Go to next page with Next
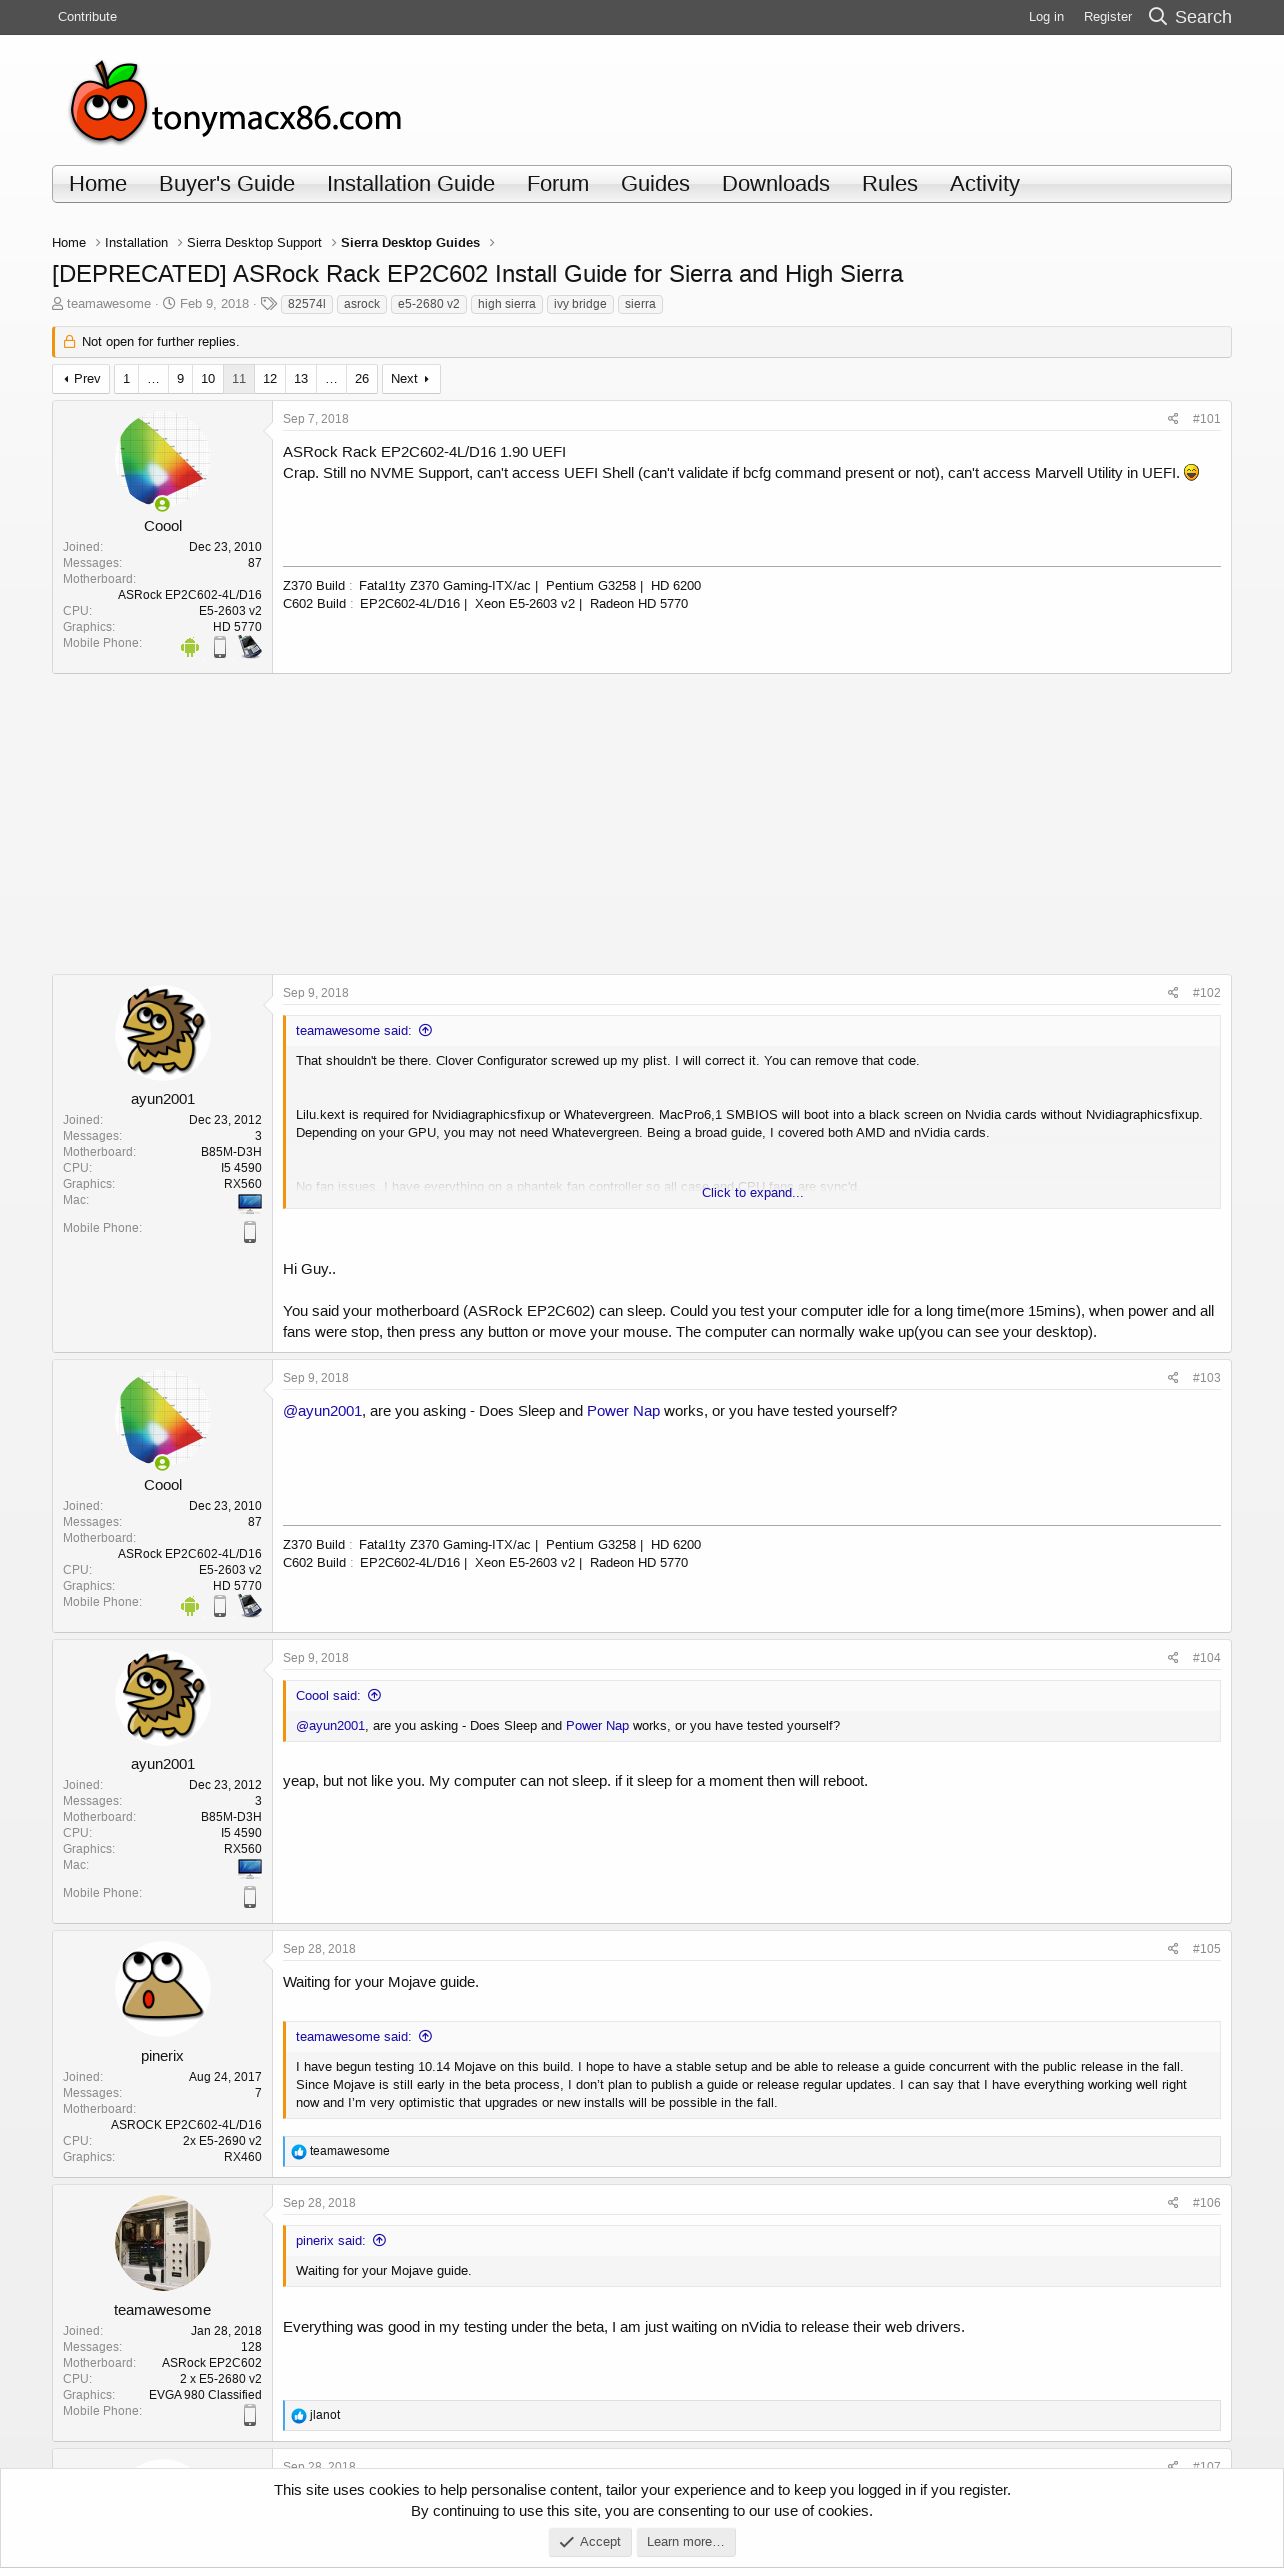This screenshot has height=2568, width=1284. 411,379
